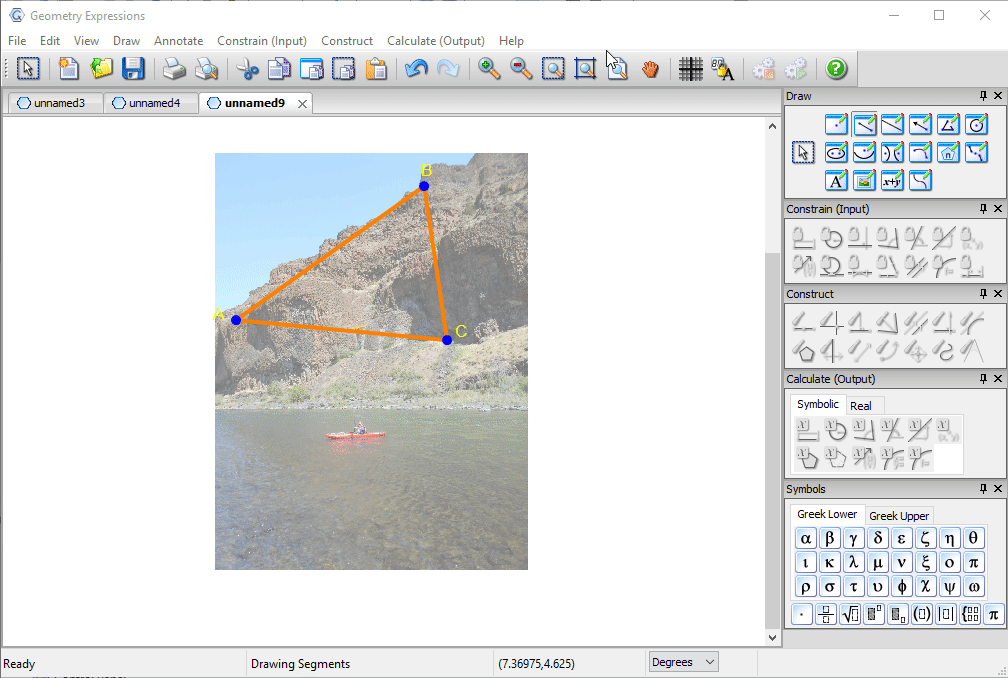Select point C on the triangle
The width and height of the screenshot is (1008, 678).
coord(447,340)
